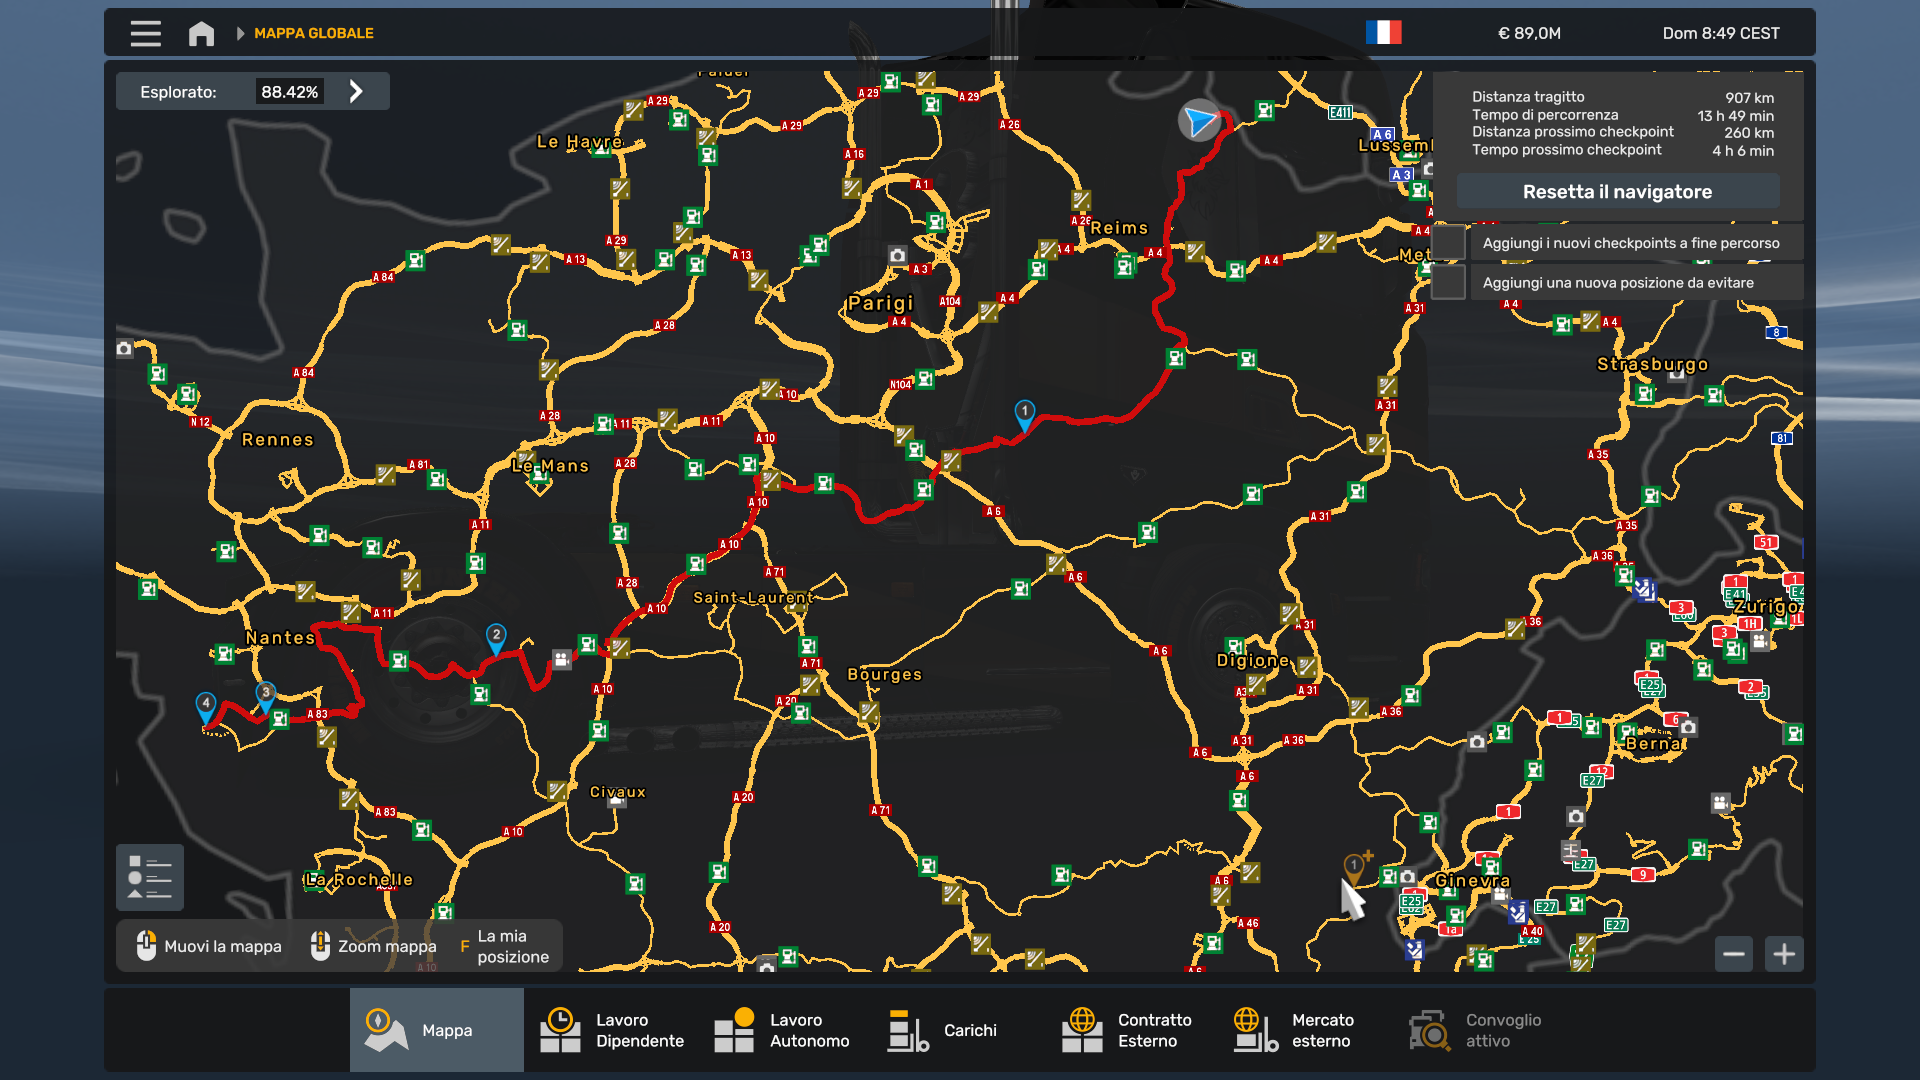Open the Lavoro Dipendente tab
1920x1080 pixels.
pyautogui.click(x=611, y=1030)
